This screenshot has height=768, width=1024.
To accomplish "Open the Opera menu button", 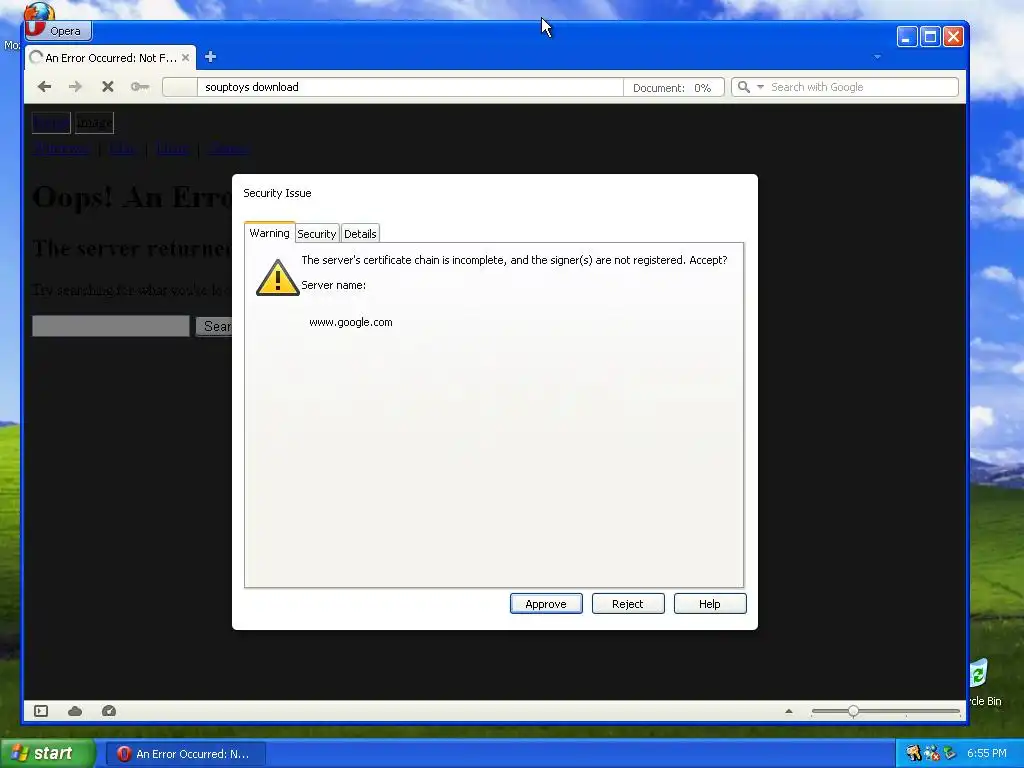I will (x=58, y=31).
